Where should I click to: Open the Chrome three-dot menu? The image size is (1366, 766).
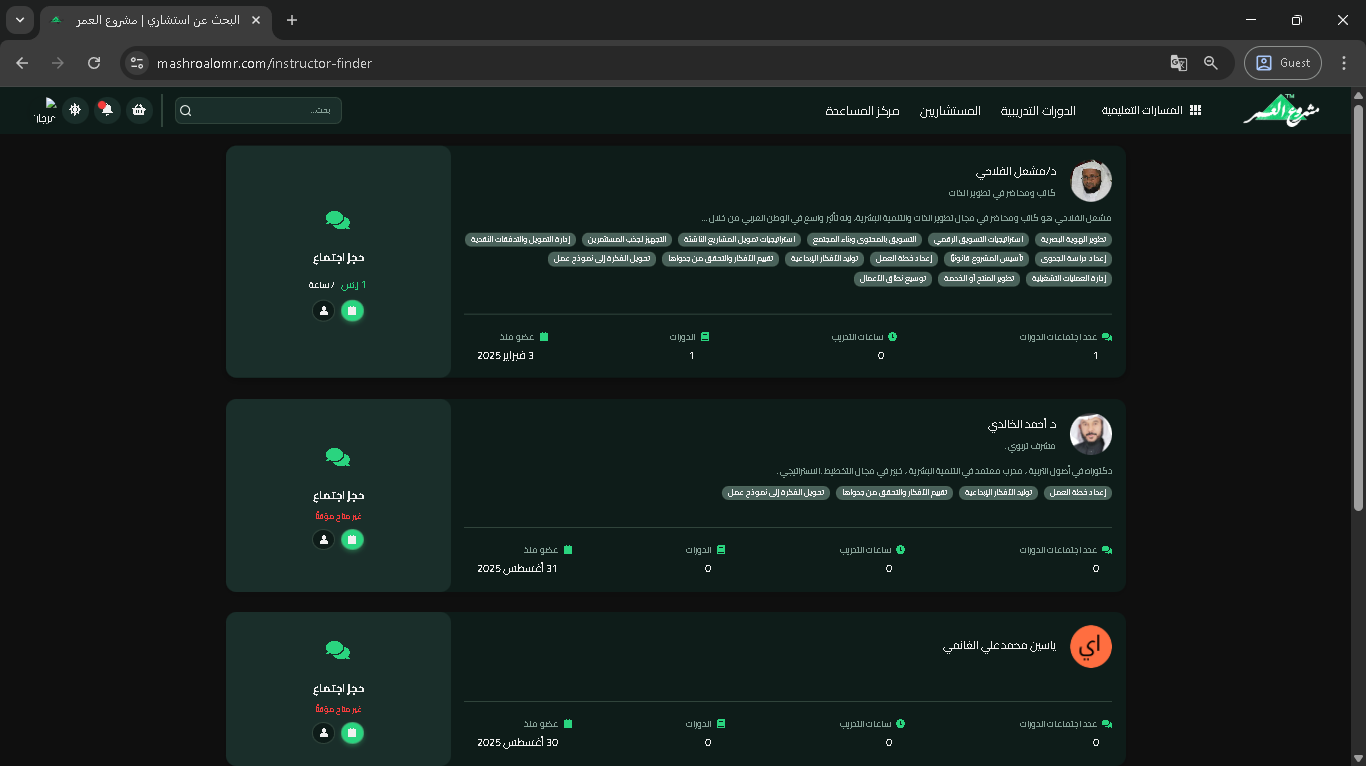click(1344, 63)
